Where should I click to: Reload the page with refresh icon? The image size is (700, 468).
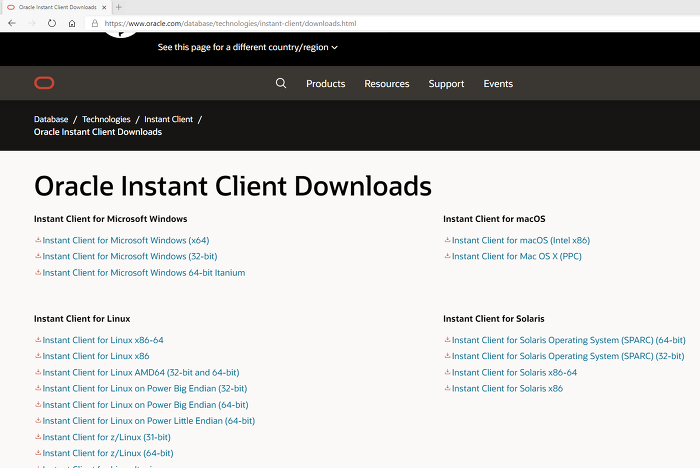tap(52, 23)
